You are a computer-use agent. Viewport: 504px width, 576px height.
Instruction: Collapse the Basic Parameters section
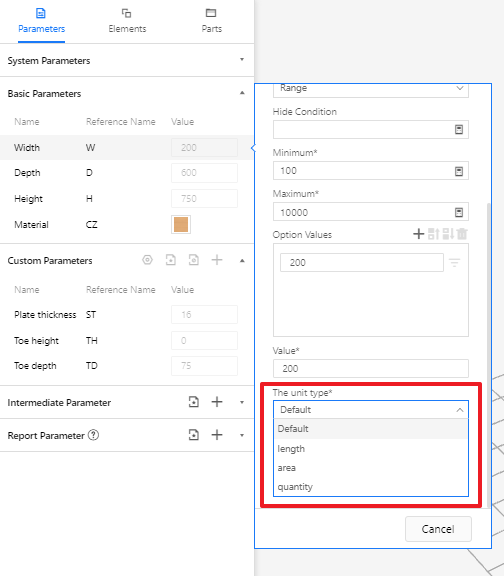pyautogui.click(x=242, y=93)
